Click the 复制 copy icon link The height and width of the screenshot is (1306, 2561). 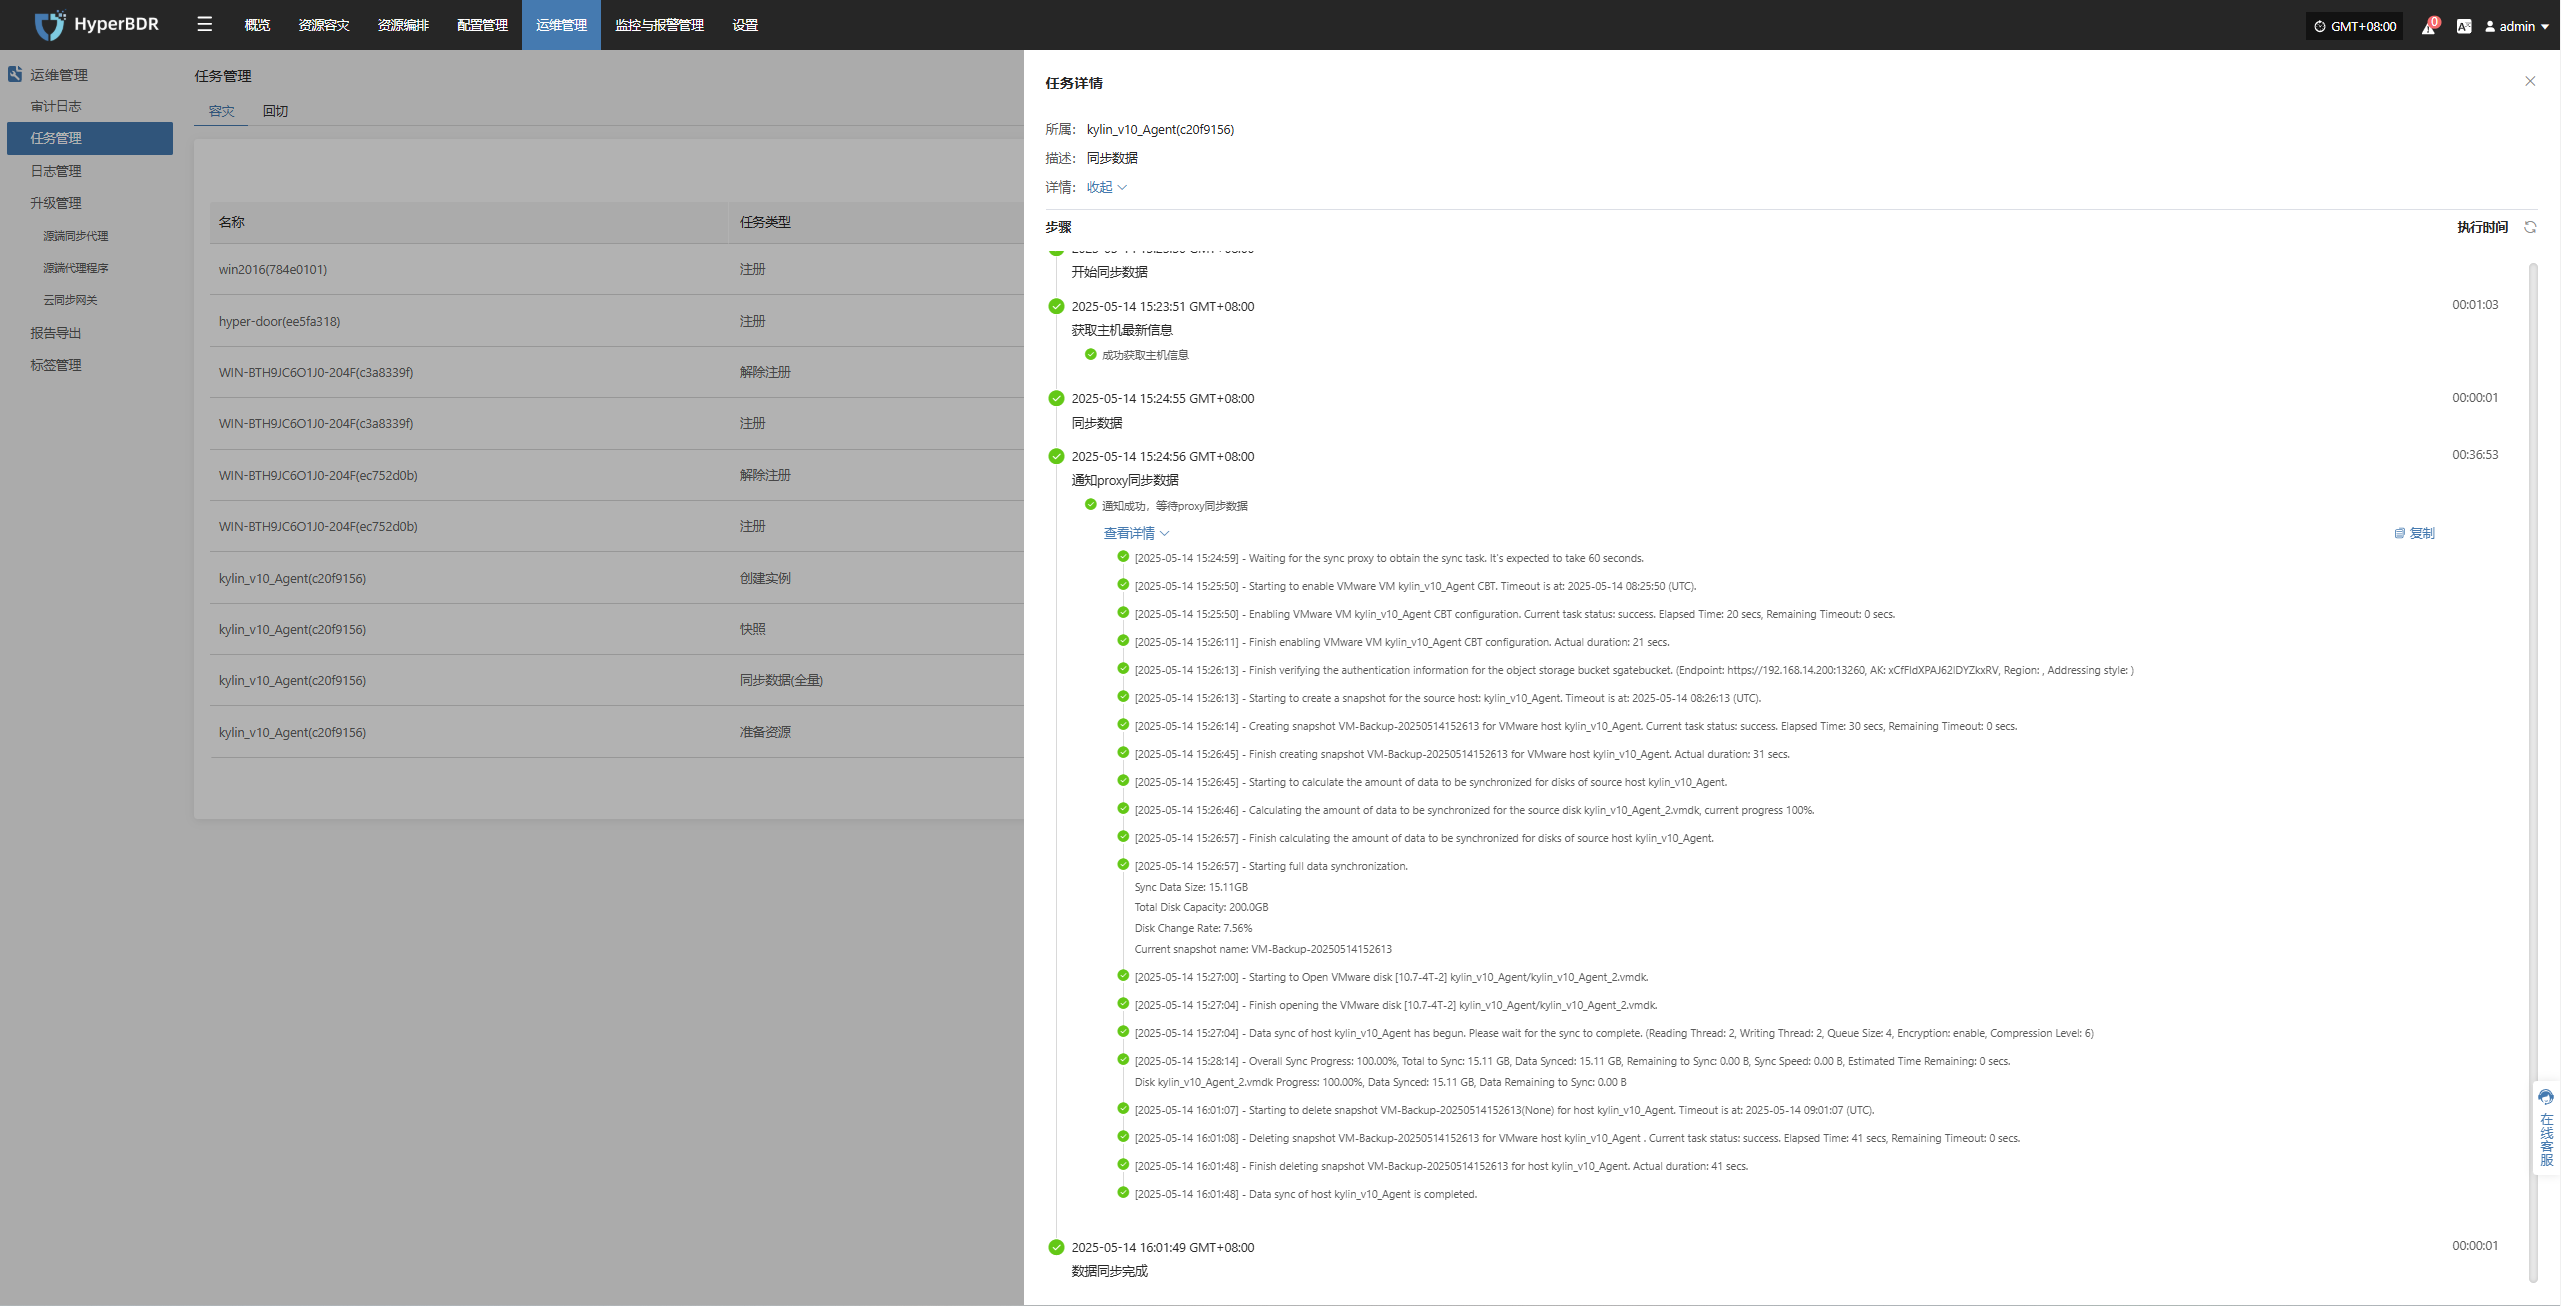tap(2414, 533)
